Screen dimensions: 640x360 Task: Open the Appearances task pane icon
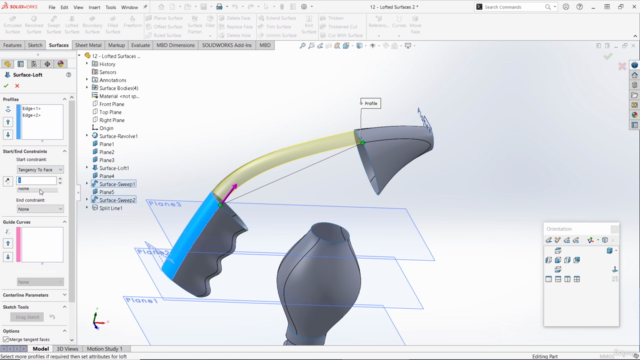click(x=634, y=115)
